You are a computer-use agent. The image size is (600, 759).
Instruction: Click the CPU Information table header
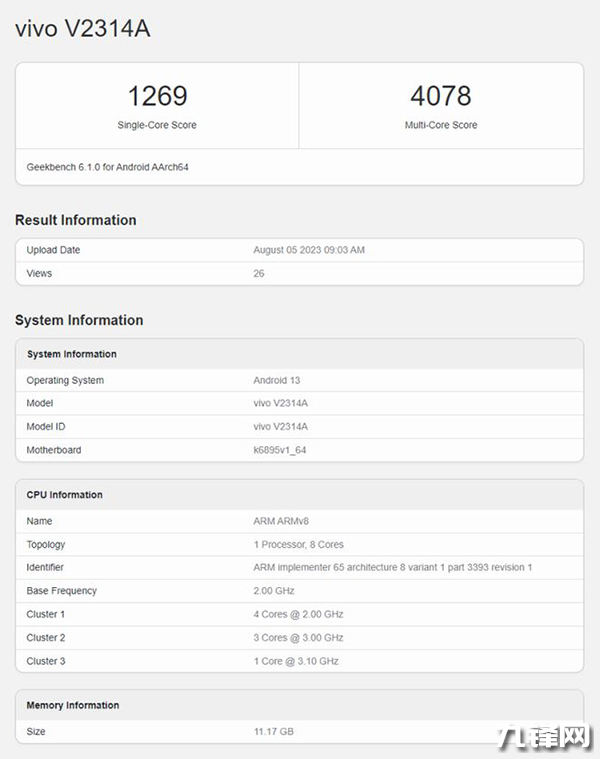point(65,495)
